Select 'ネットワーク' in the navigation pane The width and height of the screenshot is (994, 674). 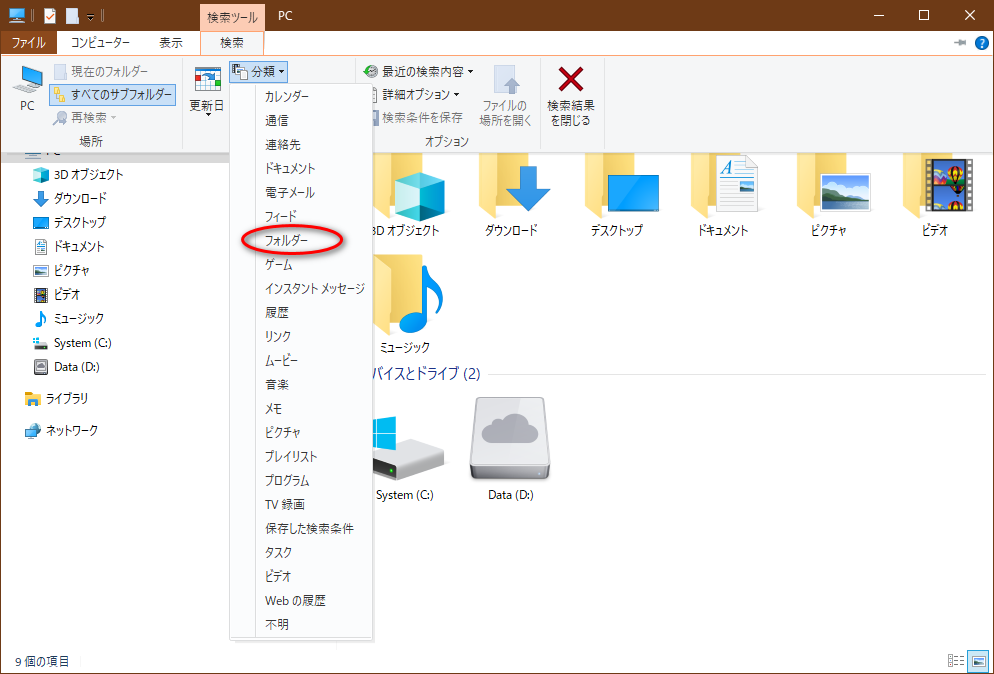pyautogui.click(x=71, y=431)
